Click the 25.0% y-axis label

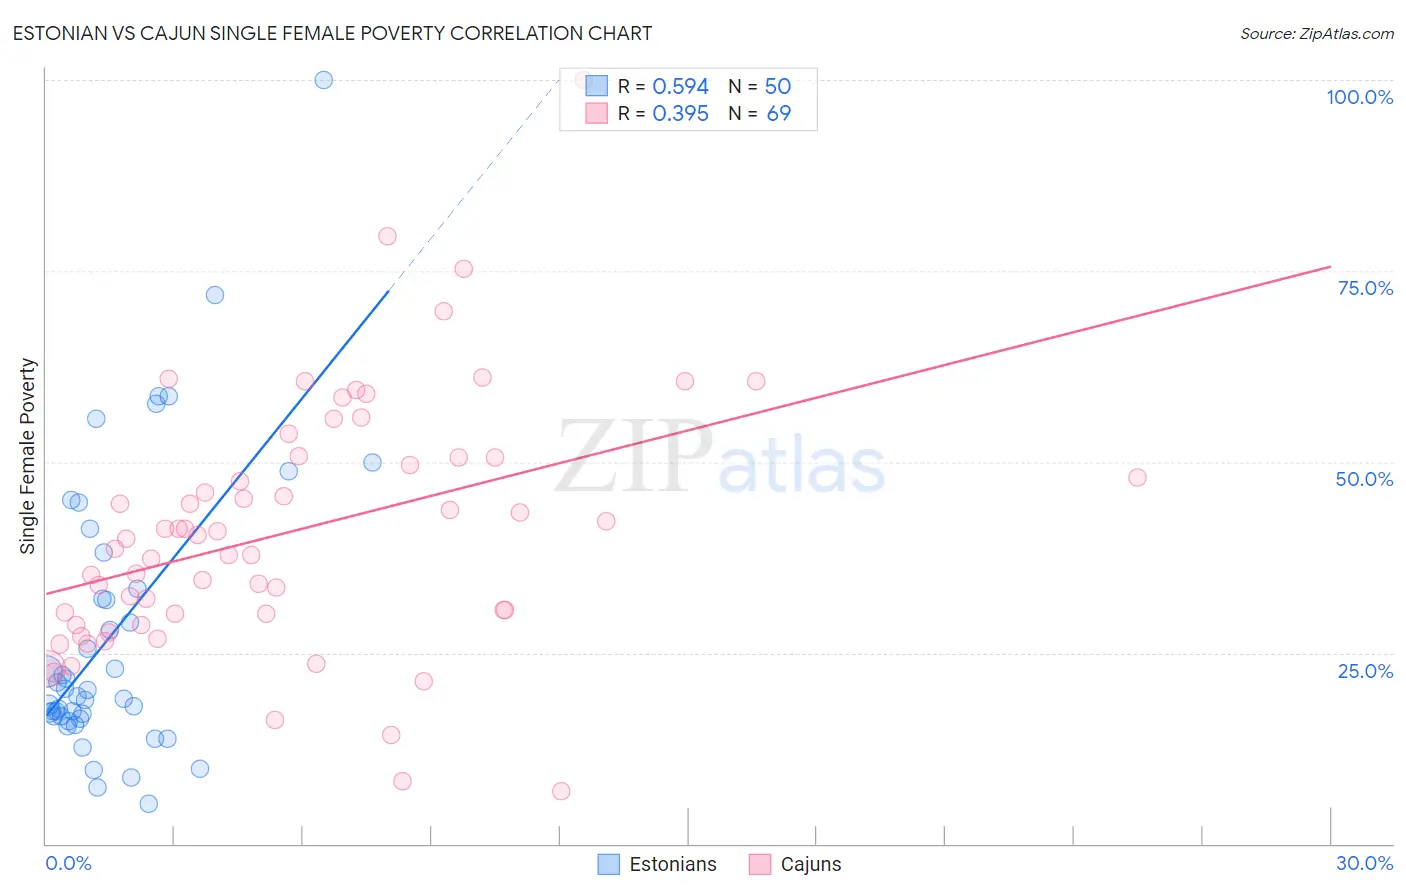(x=1365, y=671)
